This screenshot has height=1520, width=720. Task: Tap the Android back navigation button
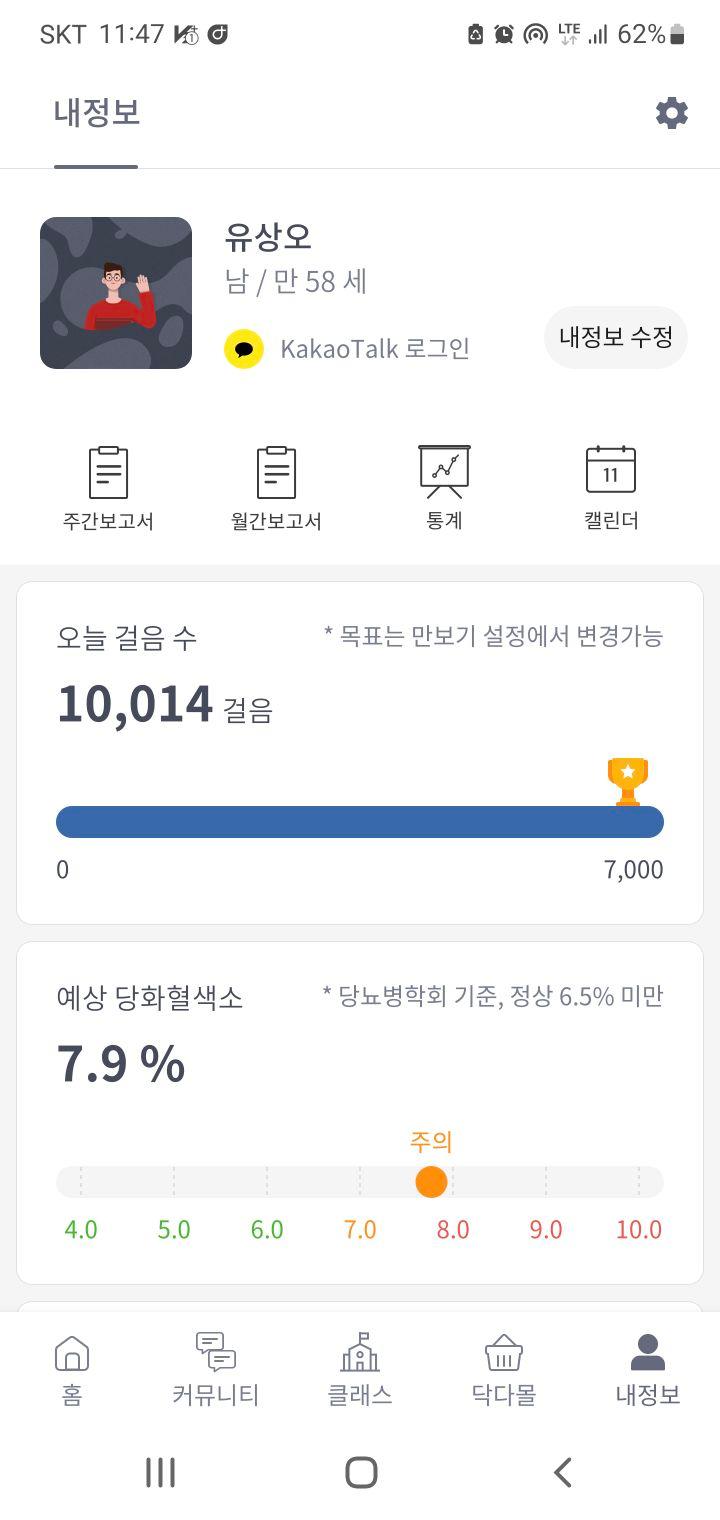pos(563,1472)
